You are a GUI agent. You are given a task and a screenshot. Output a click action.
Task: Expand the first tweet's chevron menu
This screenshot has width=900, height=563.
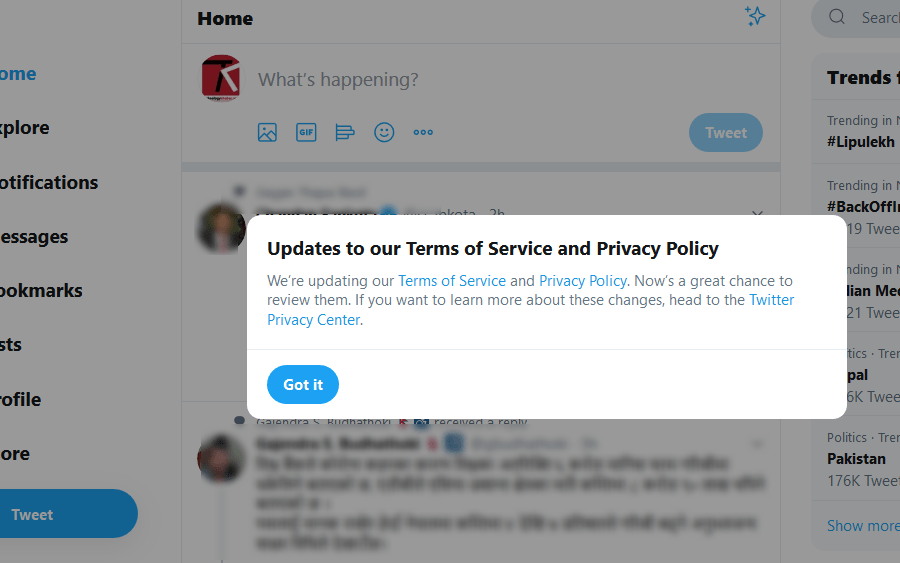tap(757, 214)
